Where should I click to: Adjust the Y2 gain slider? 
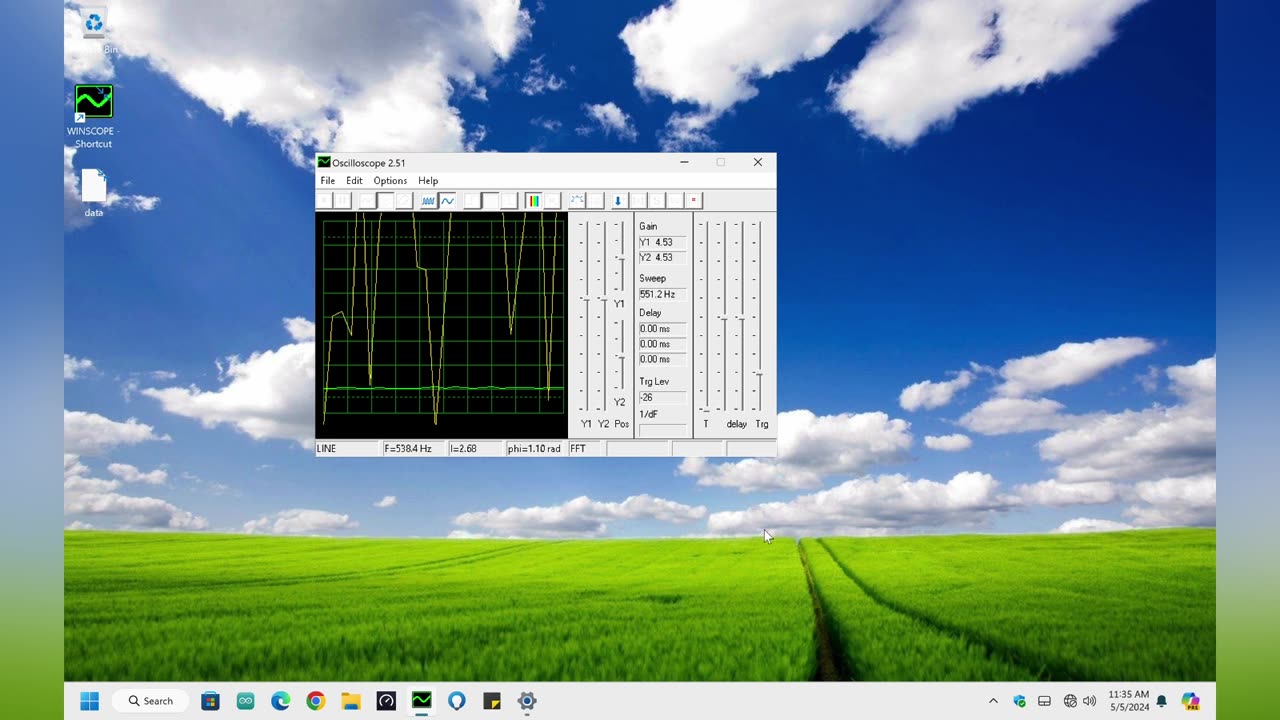click(x=603, y=315)
